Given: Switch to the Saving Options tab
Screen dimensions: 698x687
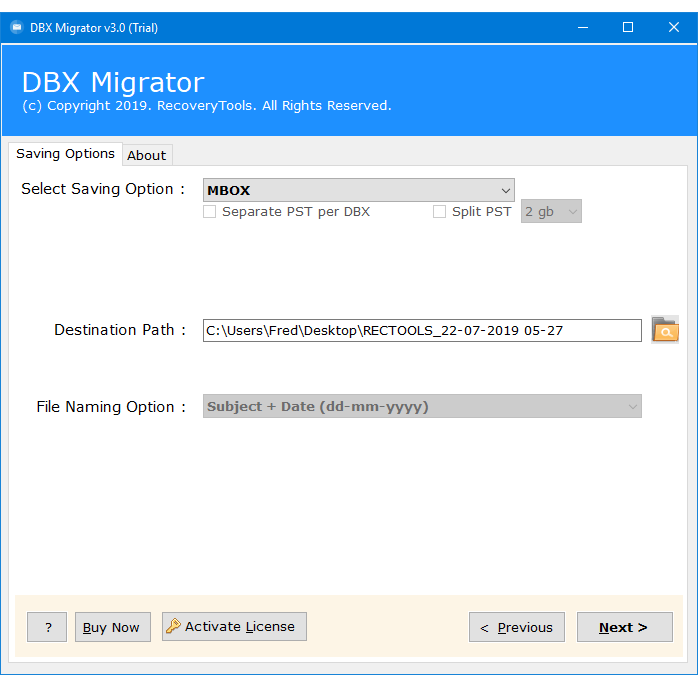Looking at the screenshot, I should (65, 154).
